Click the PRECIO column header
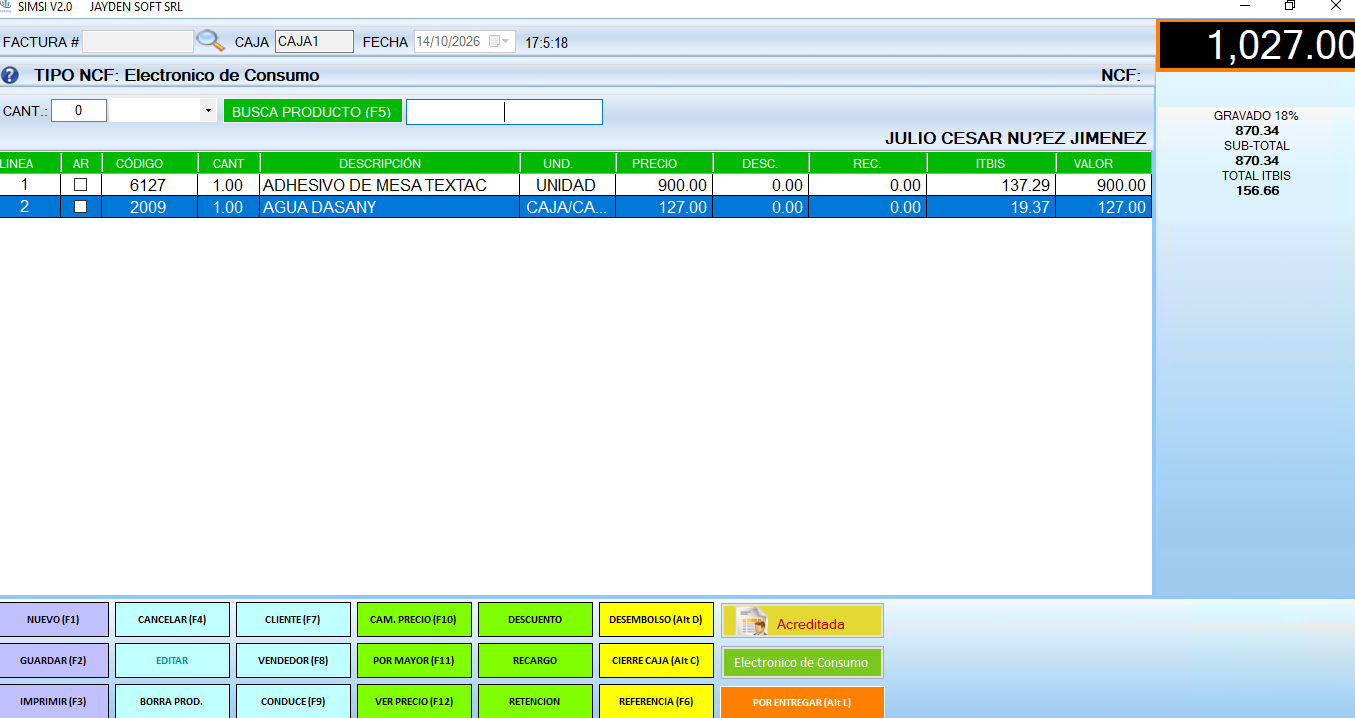Screen dimensions: 1355x718 [x=662, y=163]
